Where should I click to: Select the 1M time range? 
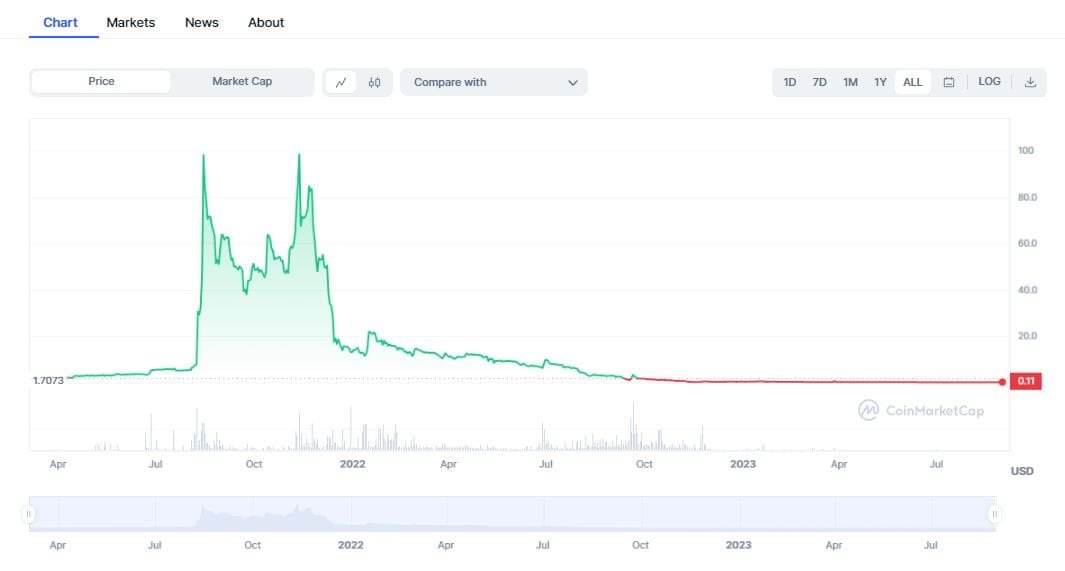pyautogui.click(x=850, y=82)
